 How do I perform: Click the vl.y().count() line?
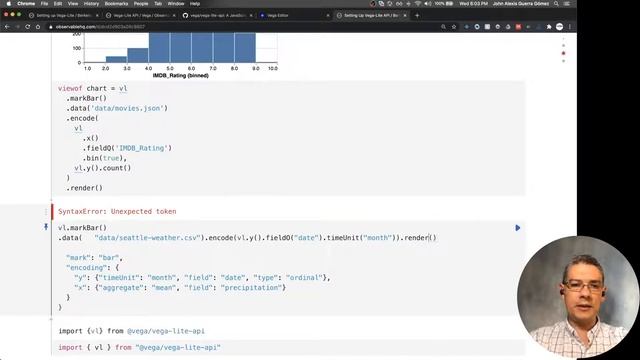(103, 168)
